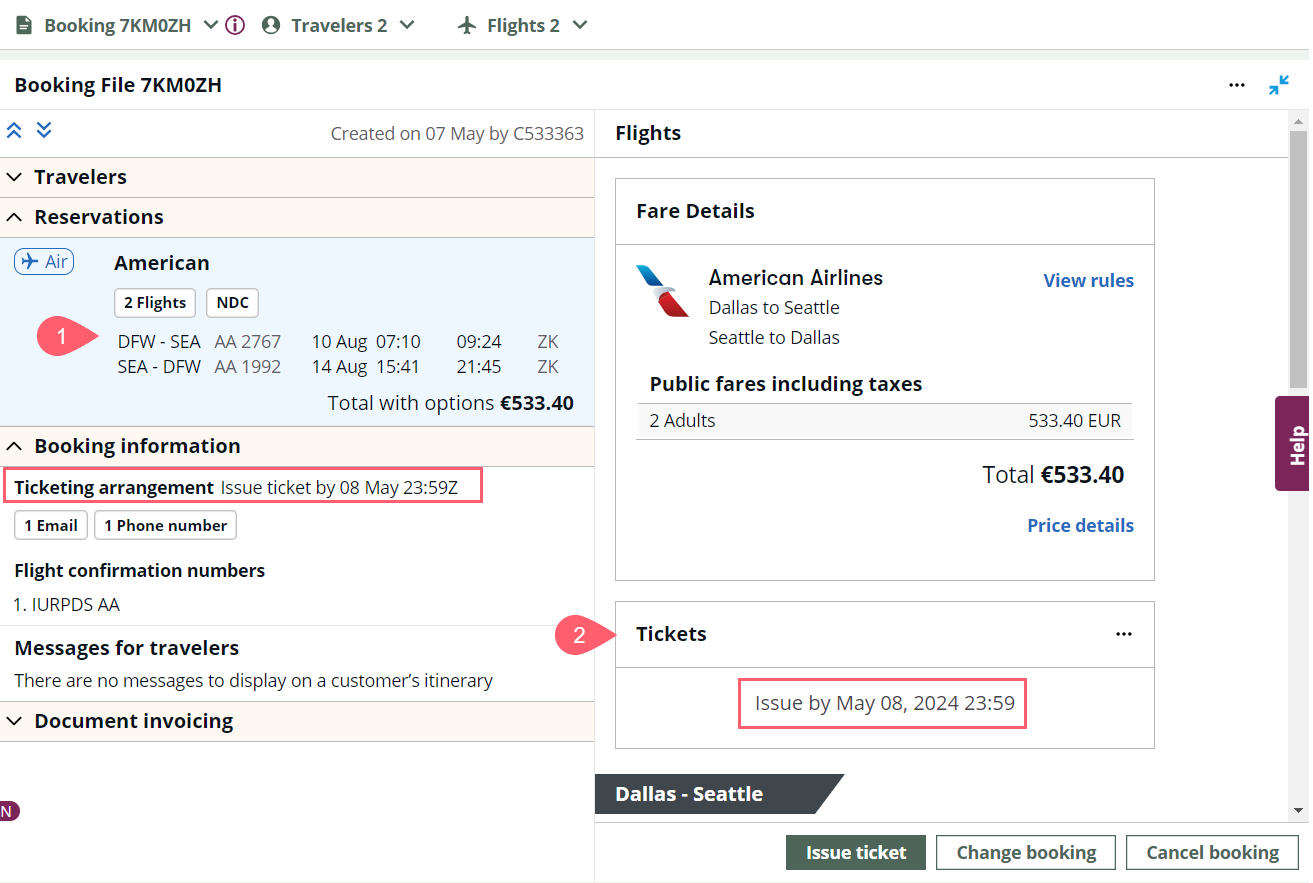
Task: Click the scrollbar up arrow
Action: click(x=1298, y=120)
